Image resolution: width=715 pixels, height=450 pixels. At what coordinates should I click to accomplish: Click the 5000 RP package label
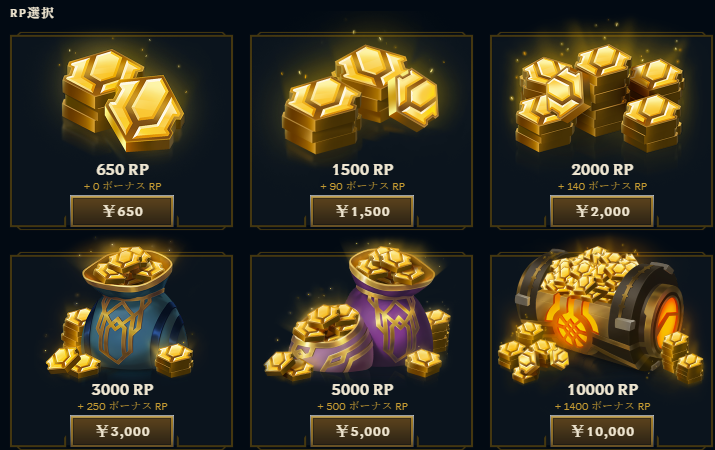click(363, 389)
